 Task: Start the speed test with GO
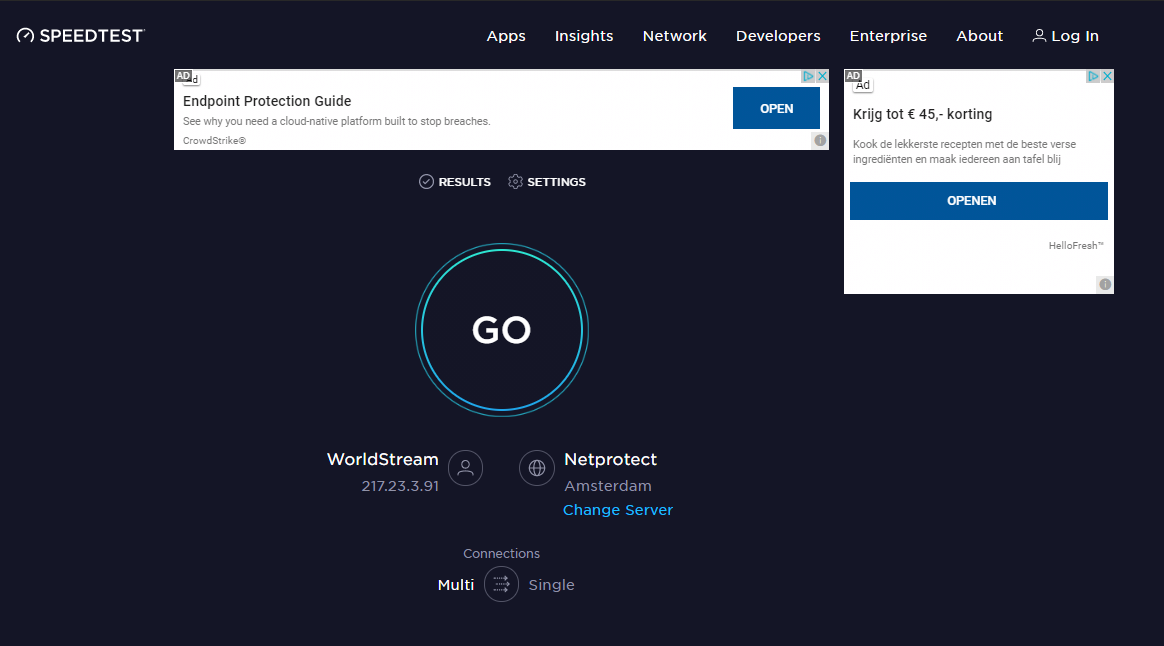(501, 330)
